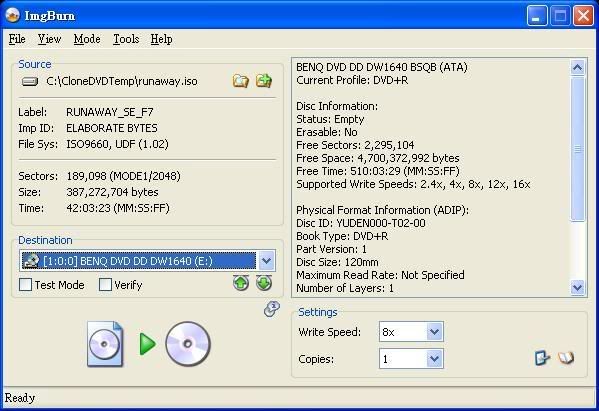
Task: Select the BENQ DVD DD DW1640 (E:) entry
Action: click(139, 261)
